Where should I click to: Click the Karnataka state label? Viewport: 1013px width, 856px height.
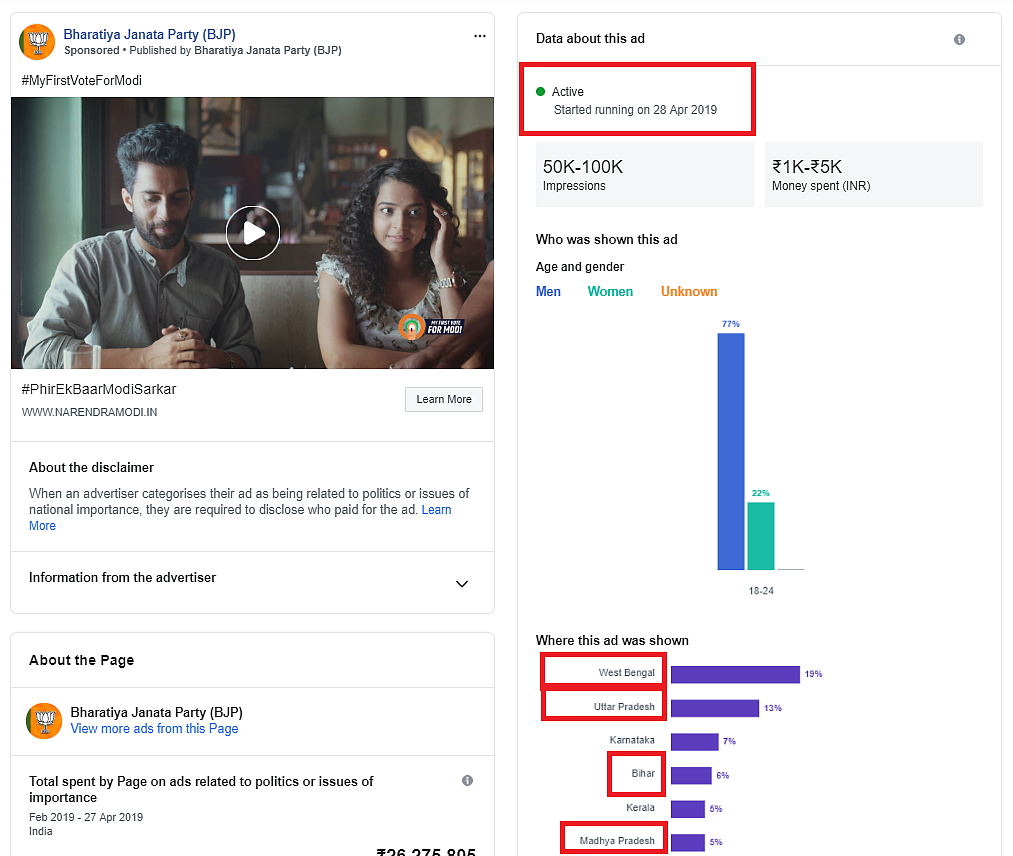(x=632, y=740)
